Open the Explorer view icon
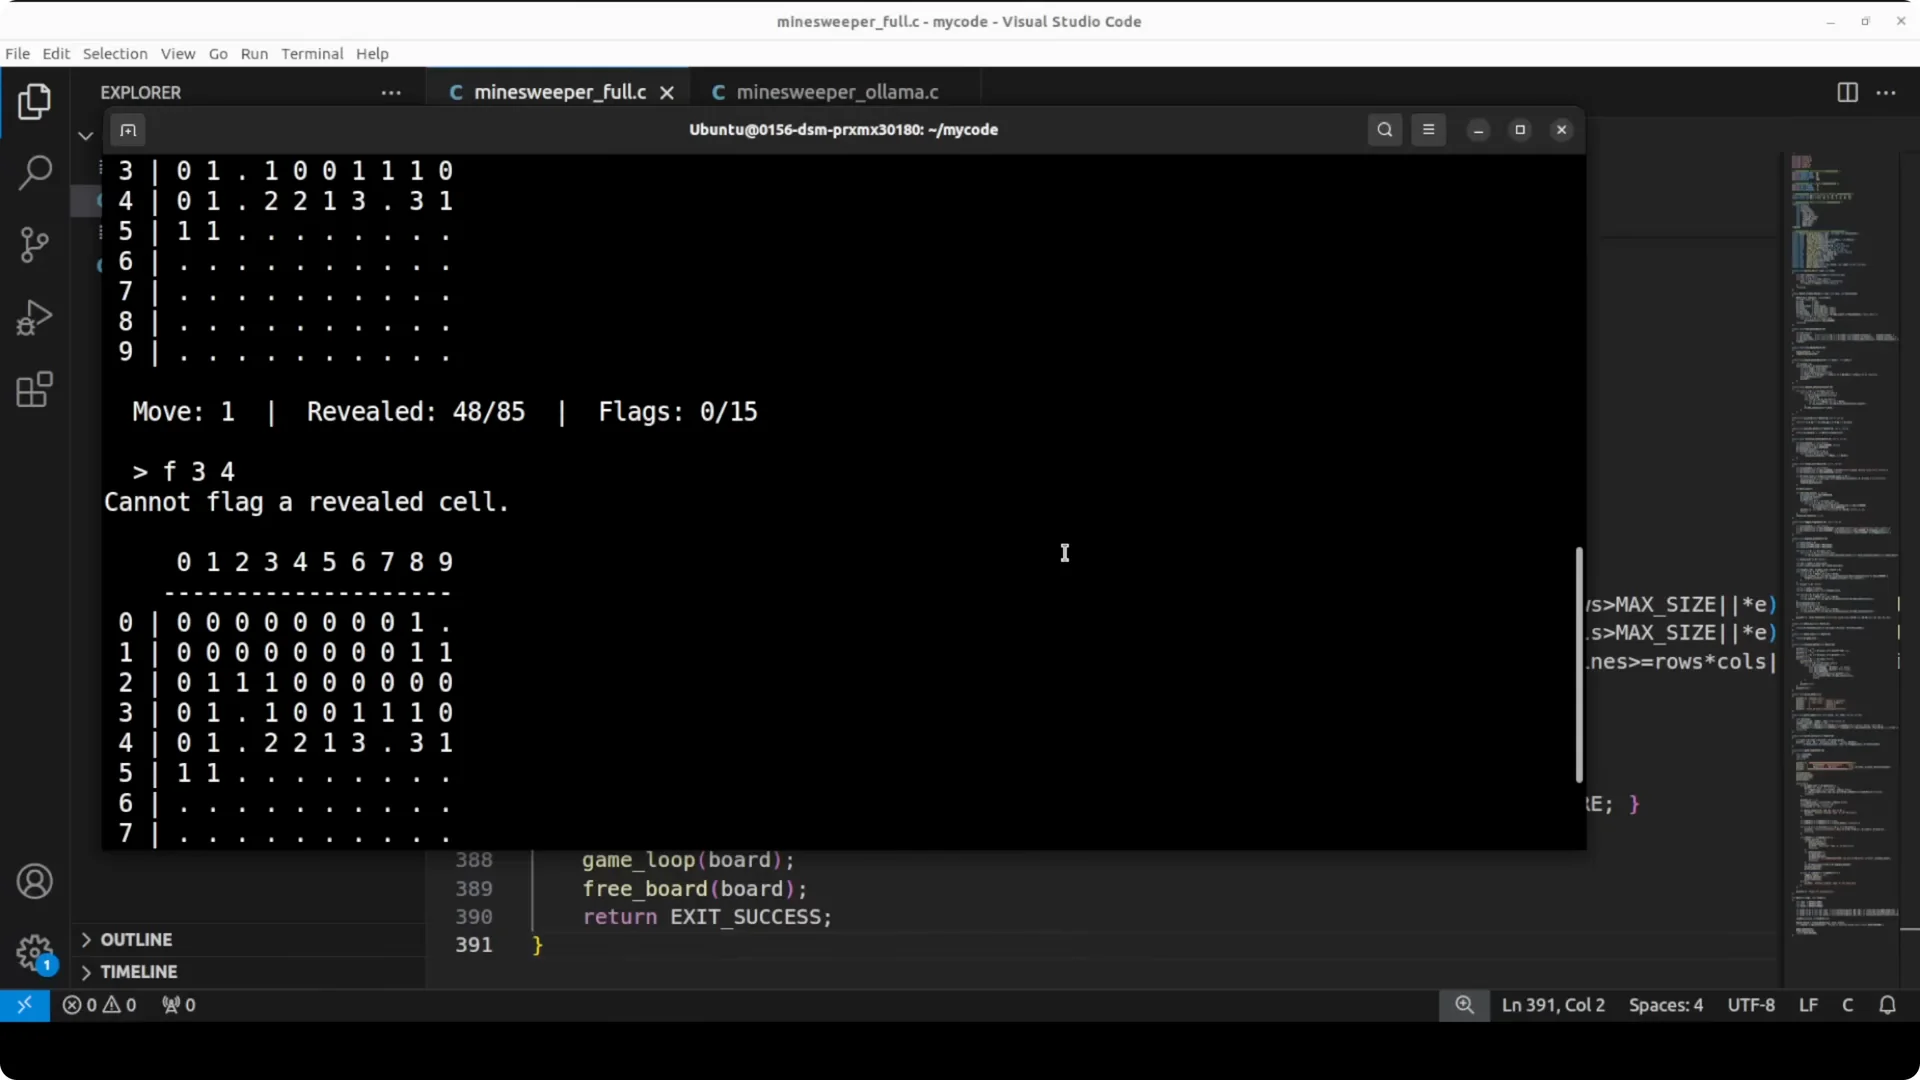This screenshot has width=1920, height=1080. [x=35, y=102]
